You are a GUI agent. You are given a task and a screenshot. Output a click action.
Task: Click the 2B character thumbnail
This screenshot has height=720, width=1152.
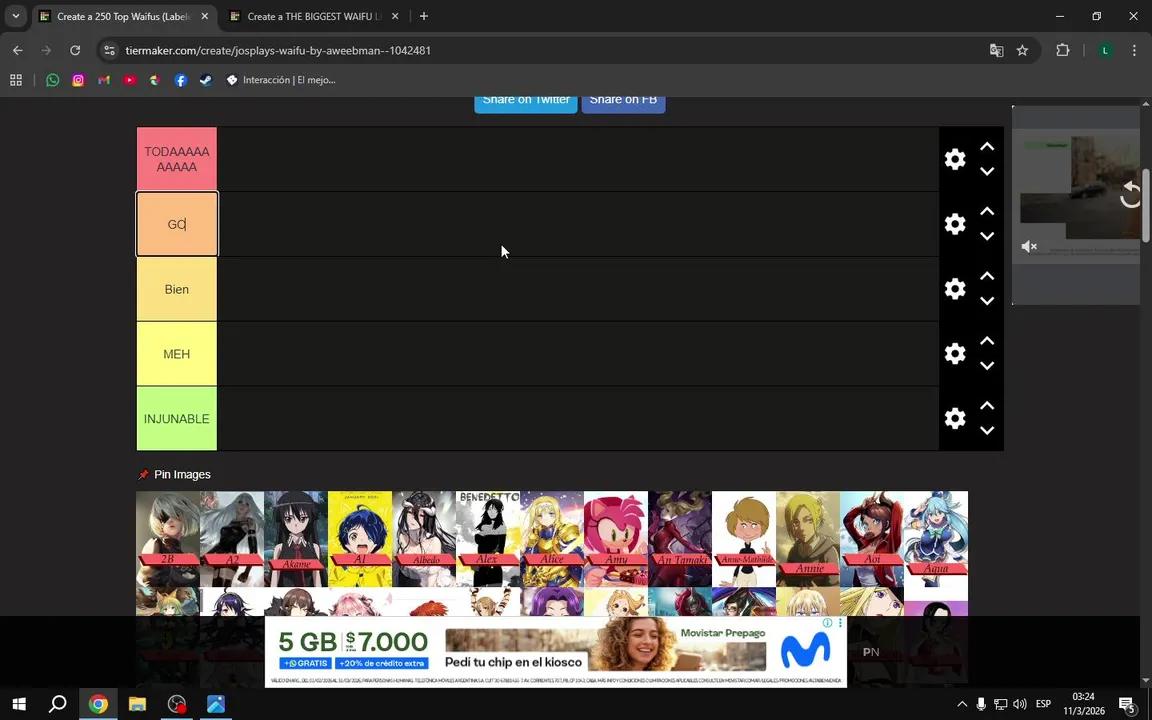tap(167, 537)
